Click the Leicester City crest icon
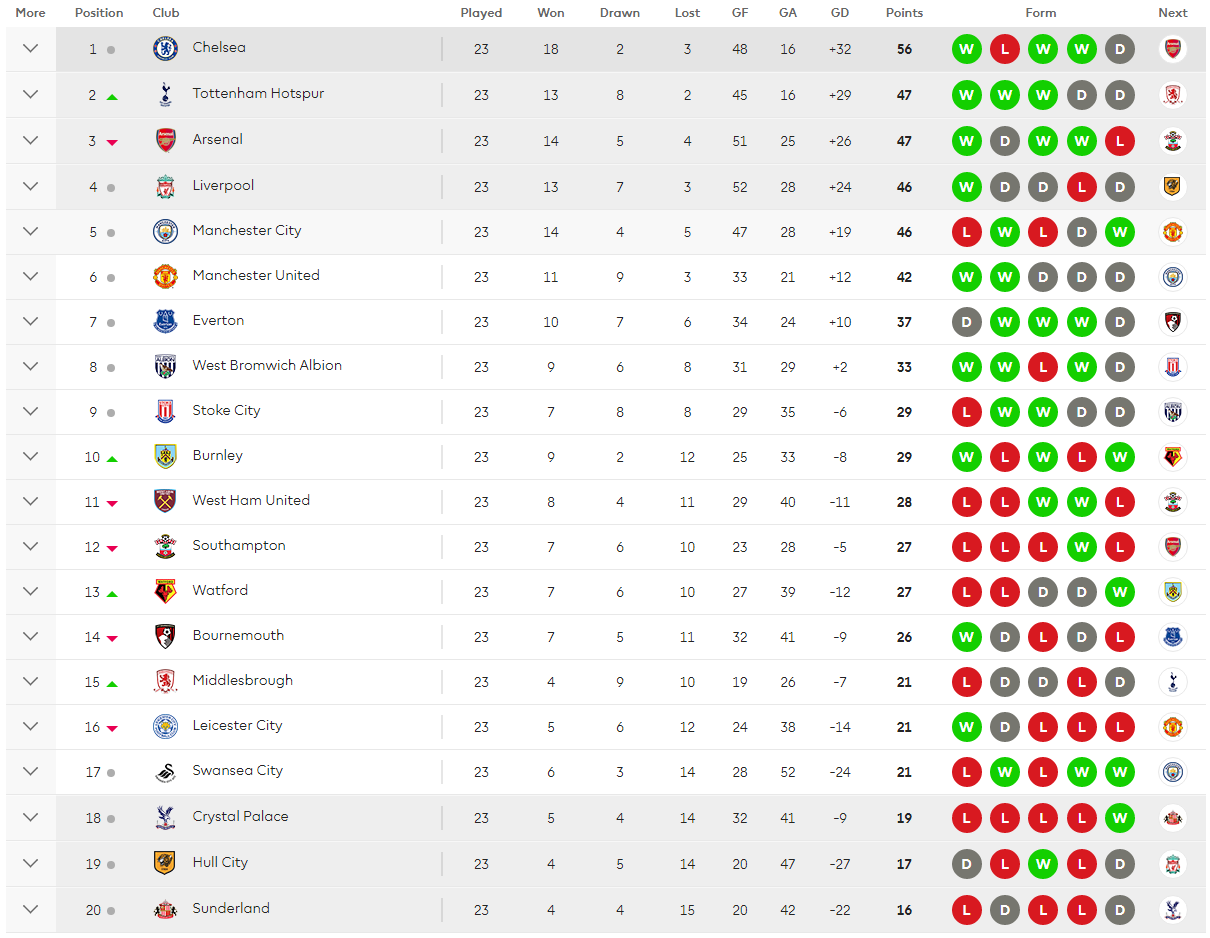Image resolution: width=1210 pixels, height=938 pixels. [x=165, y=726]
